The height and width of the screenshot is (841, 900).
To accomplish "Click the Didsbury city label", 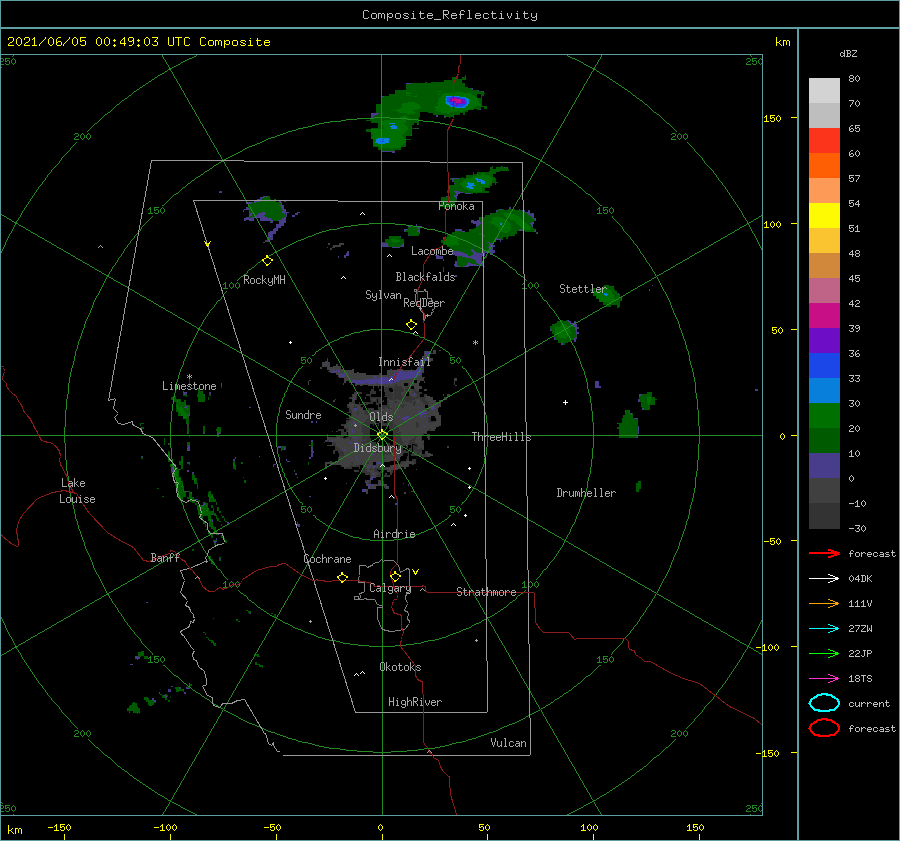I will click(x=377, y=448).
